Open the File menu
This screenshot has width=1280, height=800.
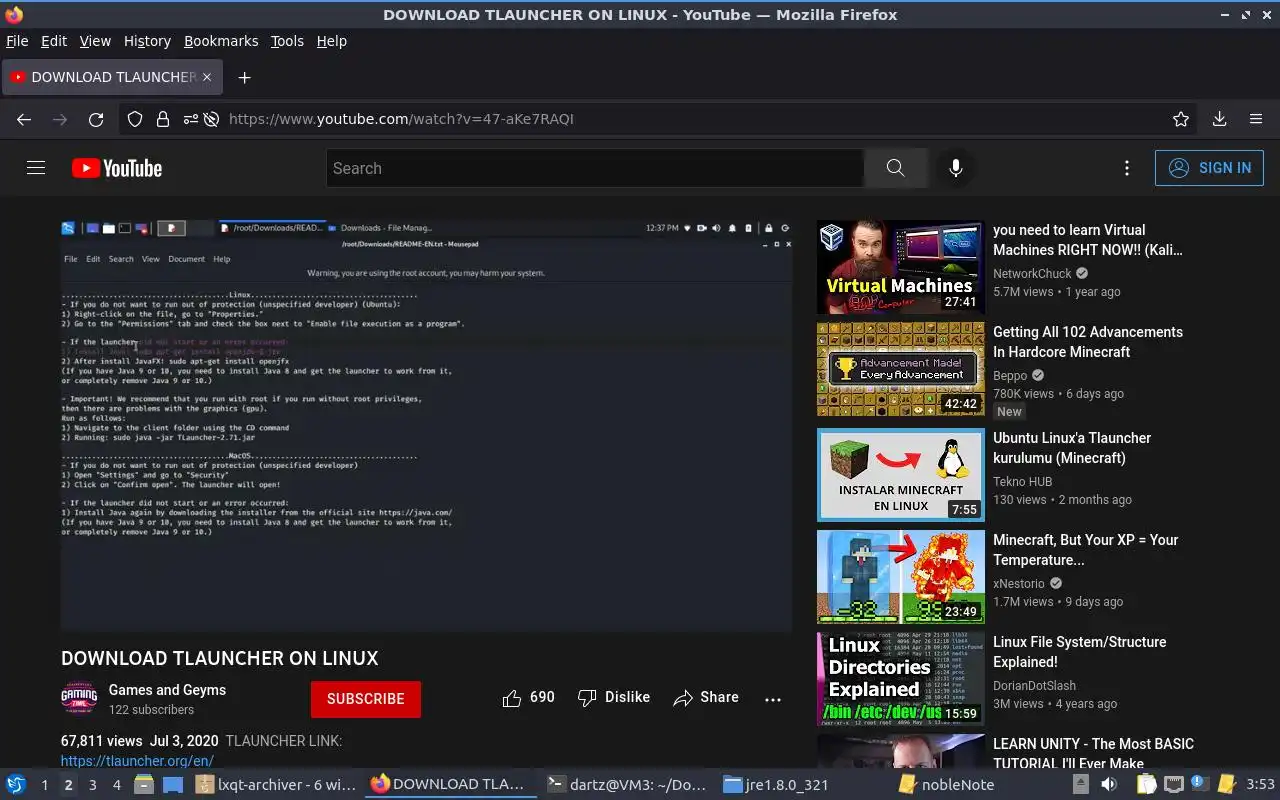(x=17, y=41)
